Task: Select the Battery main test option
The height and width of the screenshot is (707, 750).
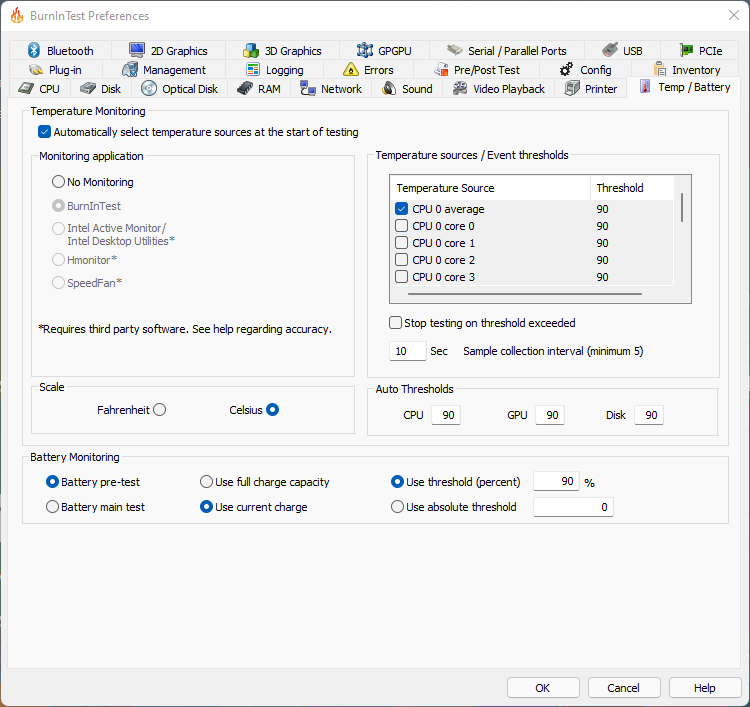Action: [x=52, y=507]
